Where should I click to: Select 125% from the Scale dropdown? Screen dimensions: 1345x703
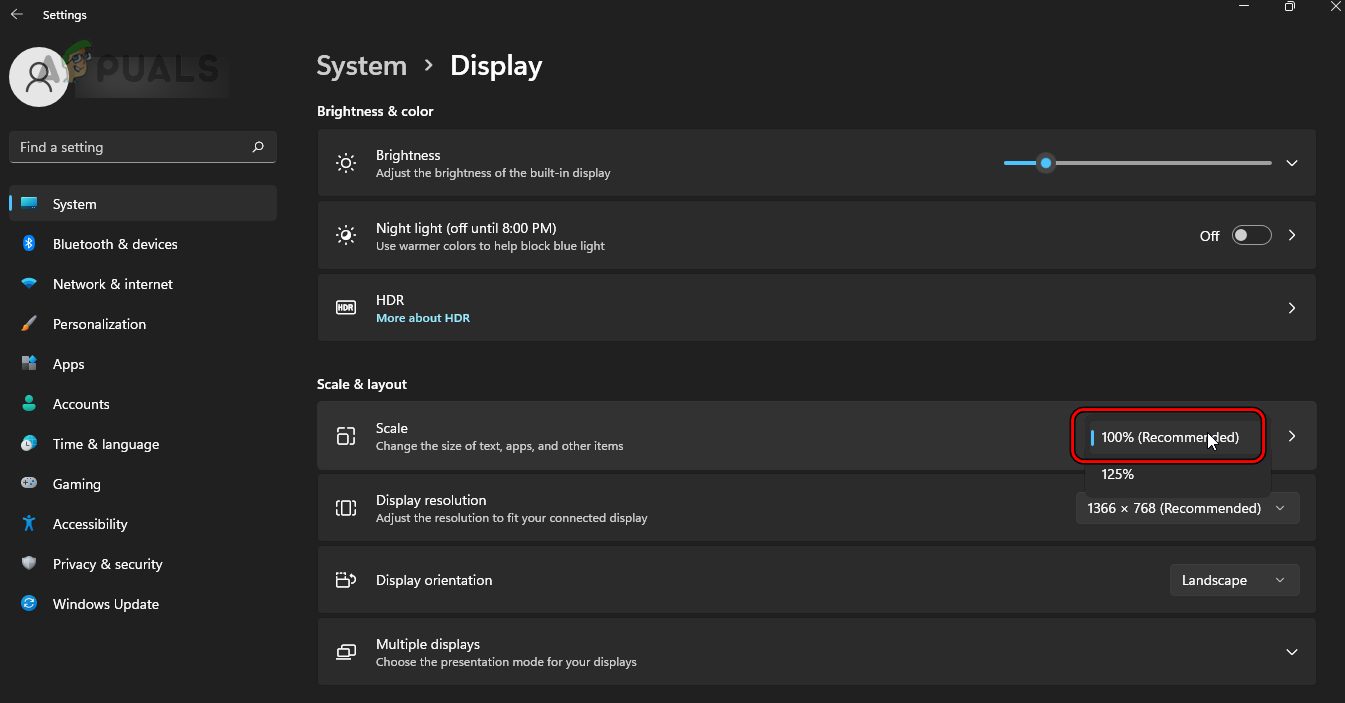point(1117,474)
